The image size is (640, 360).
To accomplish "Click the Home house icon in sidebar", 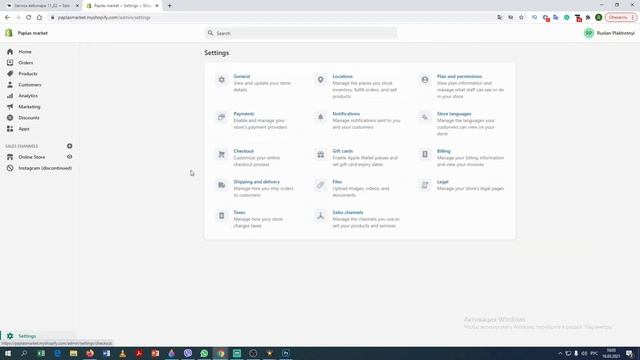I will 10,52.
